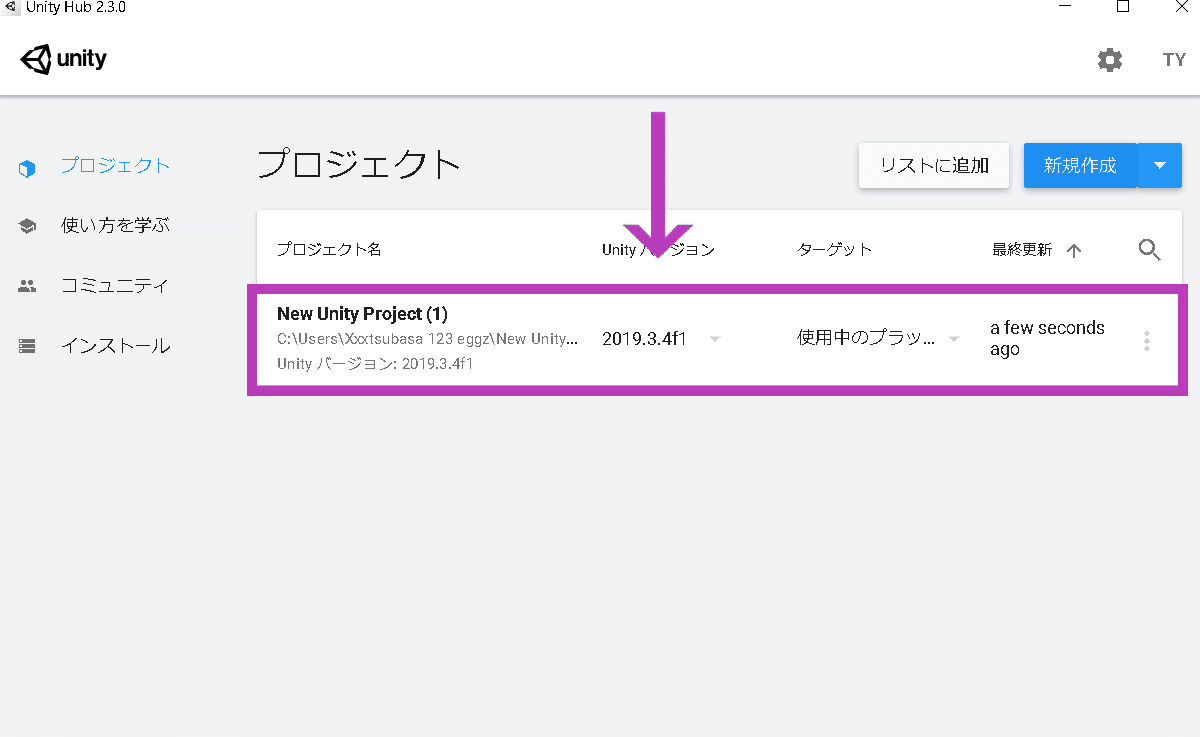This screenshot has height=737, width=1200.
Task: Expand the 新規作成 dropdown arrow
Action: pyautogui.click(x=1160, y=166)
